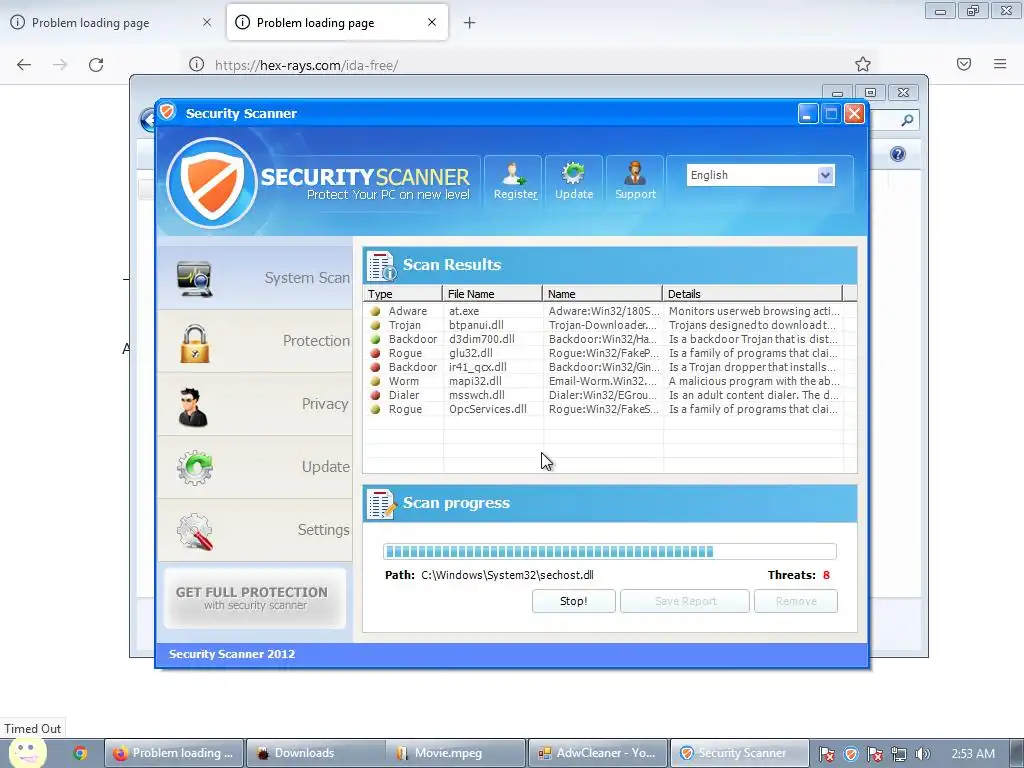Click the Update gear icon in the header

pyautogui.click(x=573, y=174)
